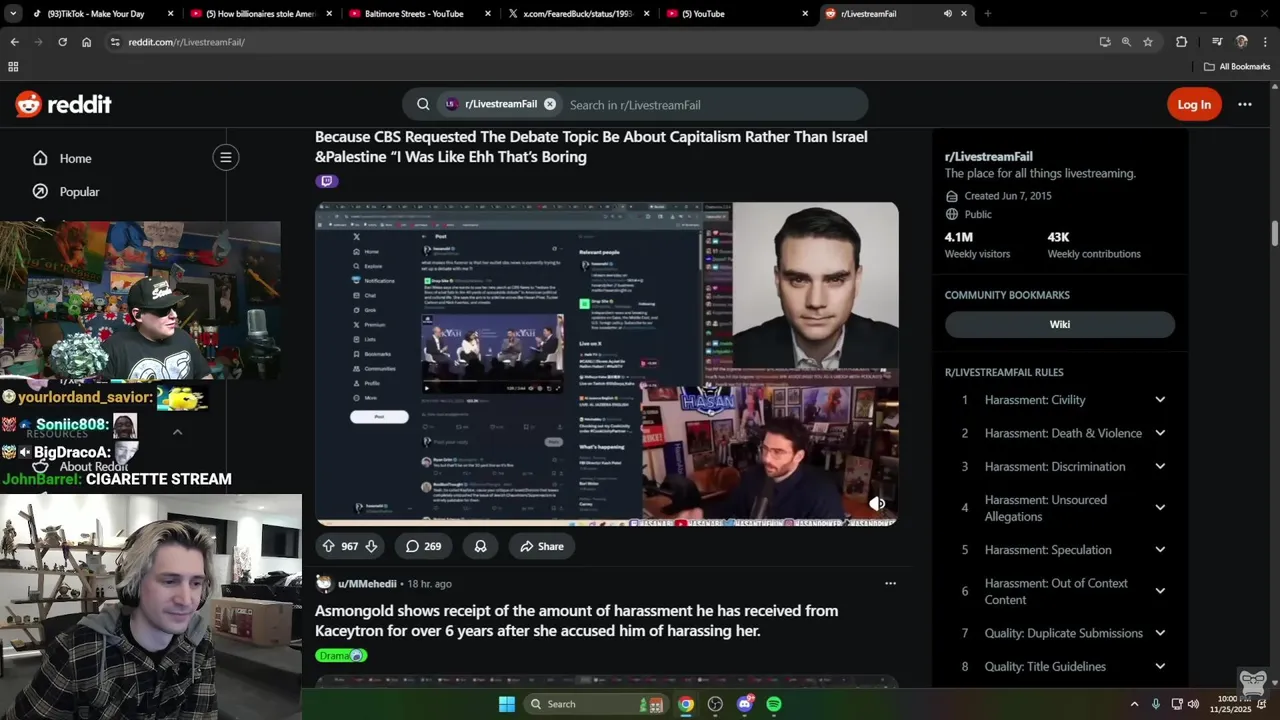
Task: Click the Drama flair on the Asmongold post
Action: (341, 655)
